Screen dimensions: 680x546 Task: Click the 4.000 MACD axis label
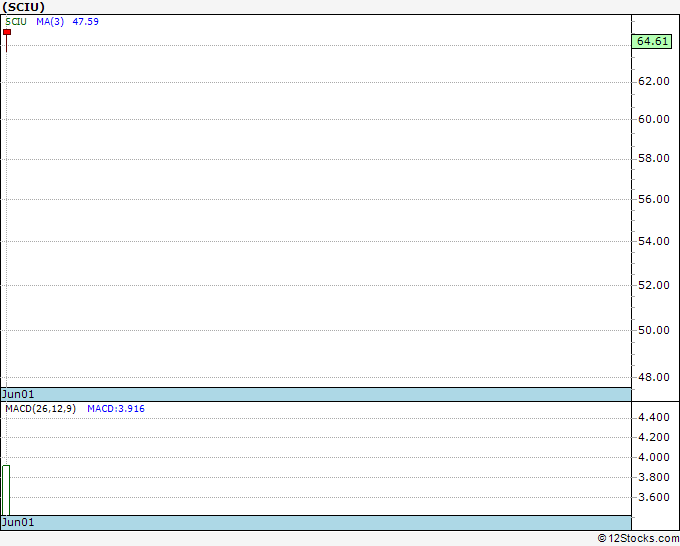pyautogui.click(x=654, y=457)
